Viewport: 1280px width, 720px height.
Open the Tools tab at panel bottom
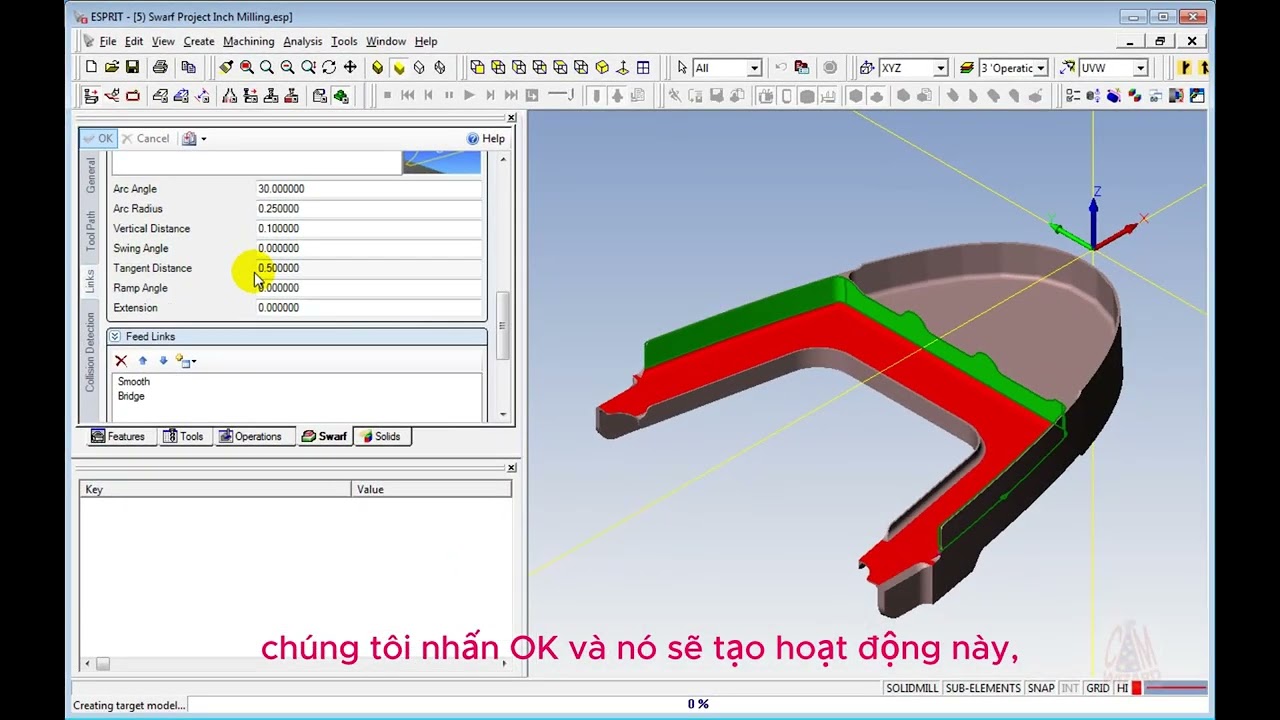click(183, 436)
